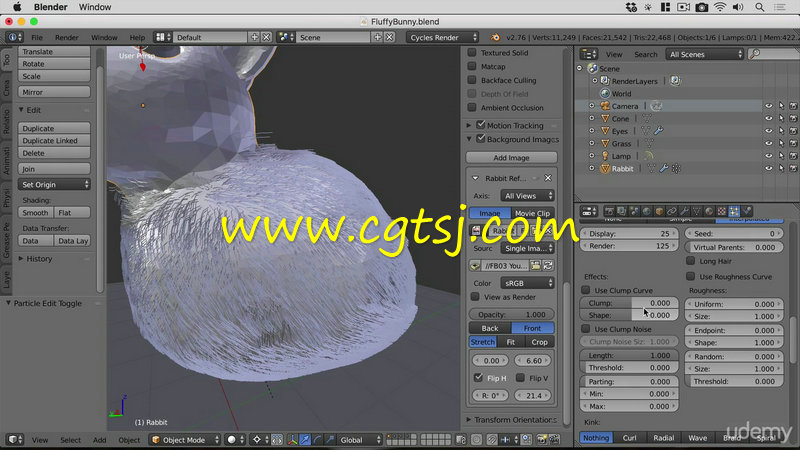Image resolution: width=800 pixels, height=450 pixels.
Task: Enable the Use Clump Curve checkbox
Action: 586,290
